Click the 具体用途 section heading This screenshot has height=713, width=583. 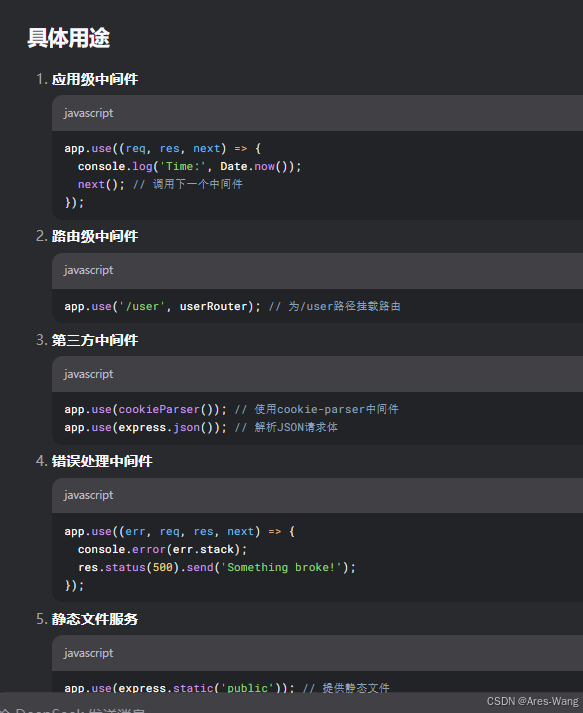[x=68, y=38]
